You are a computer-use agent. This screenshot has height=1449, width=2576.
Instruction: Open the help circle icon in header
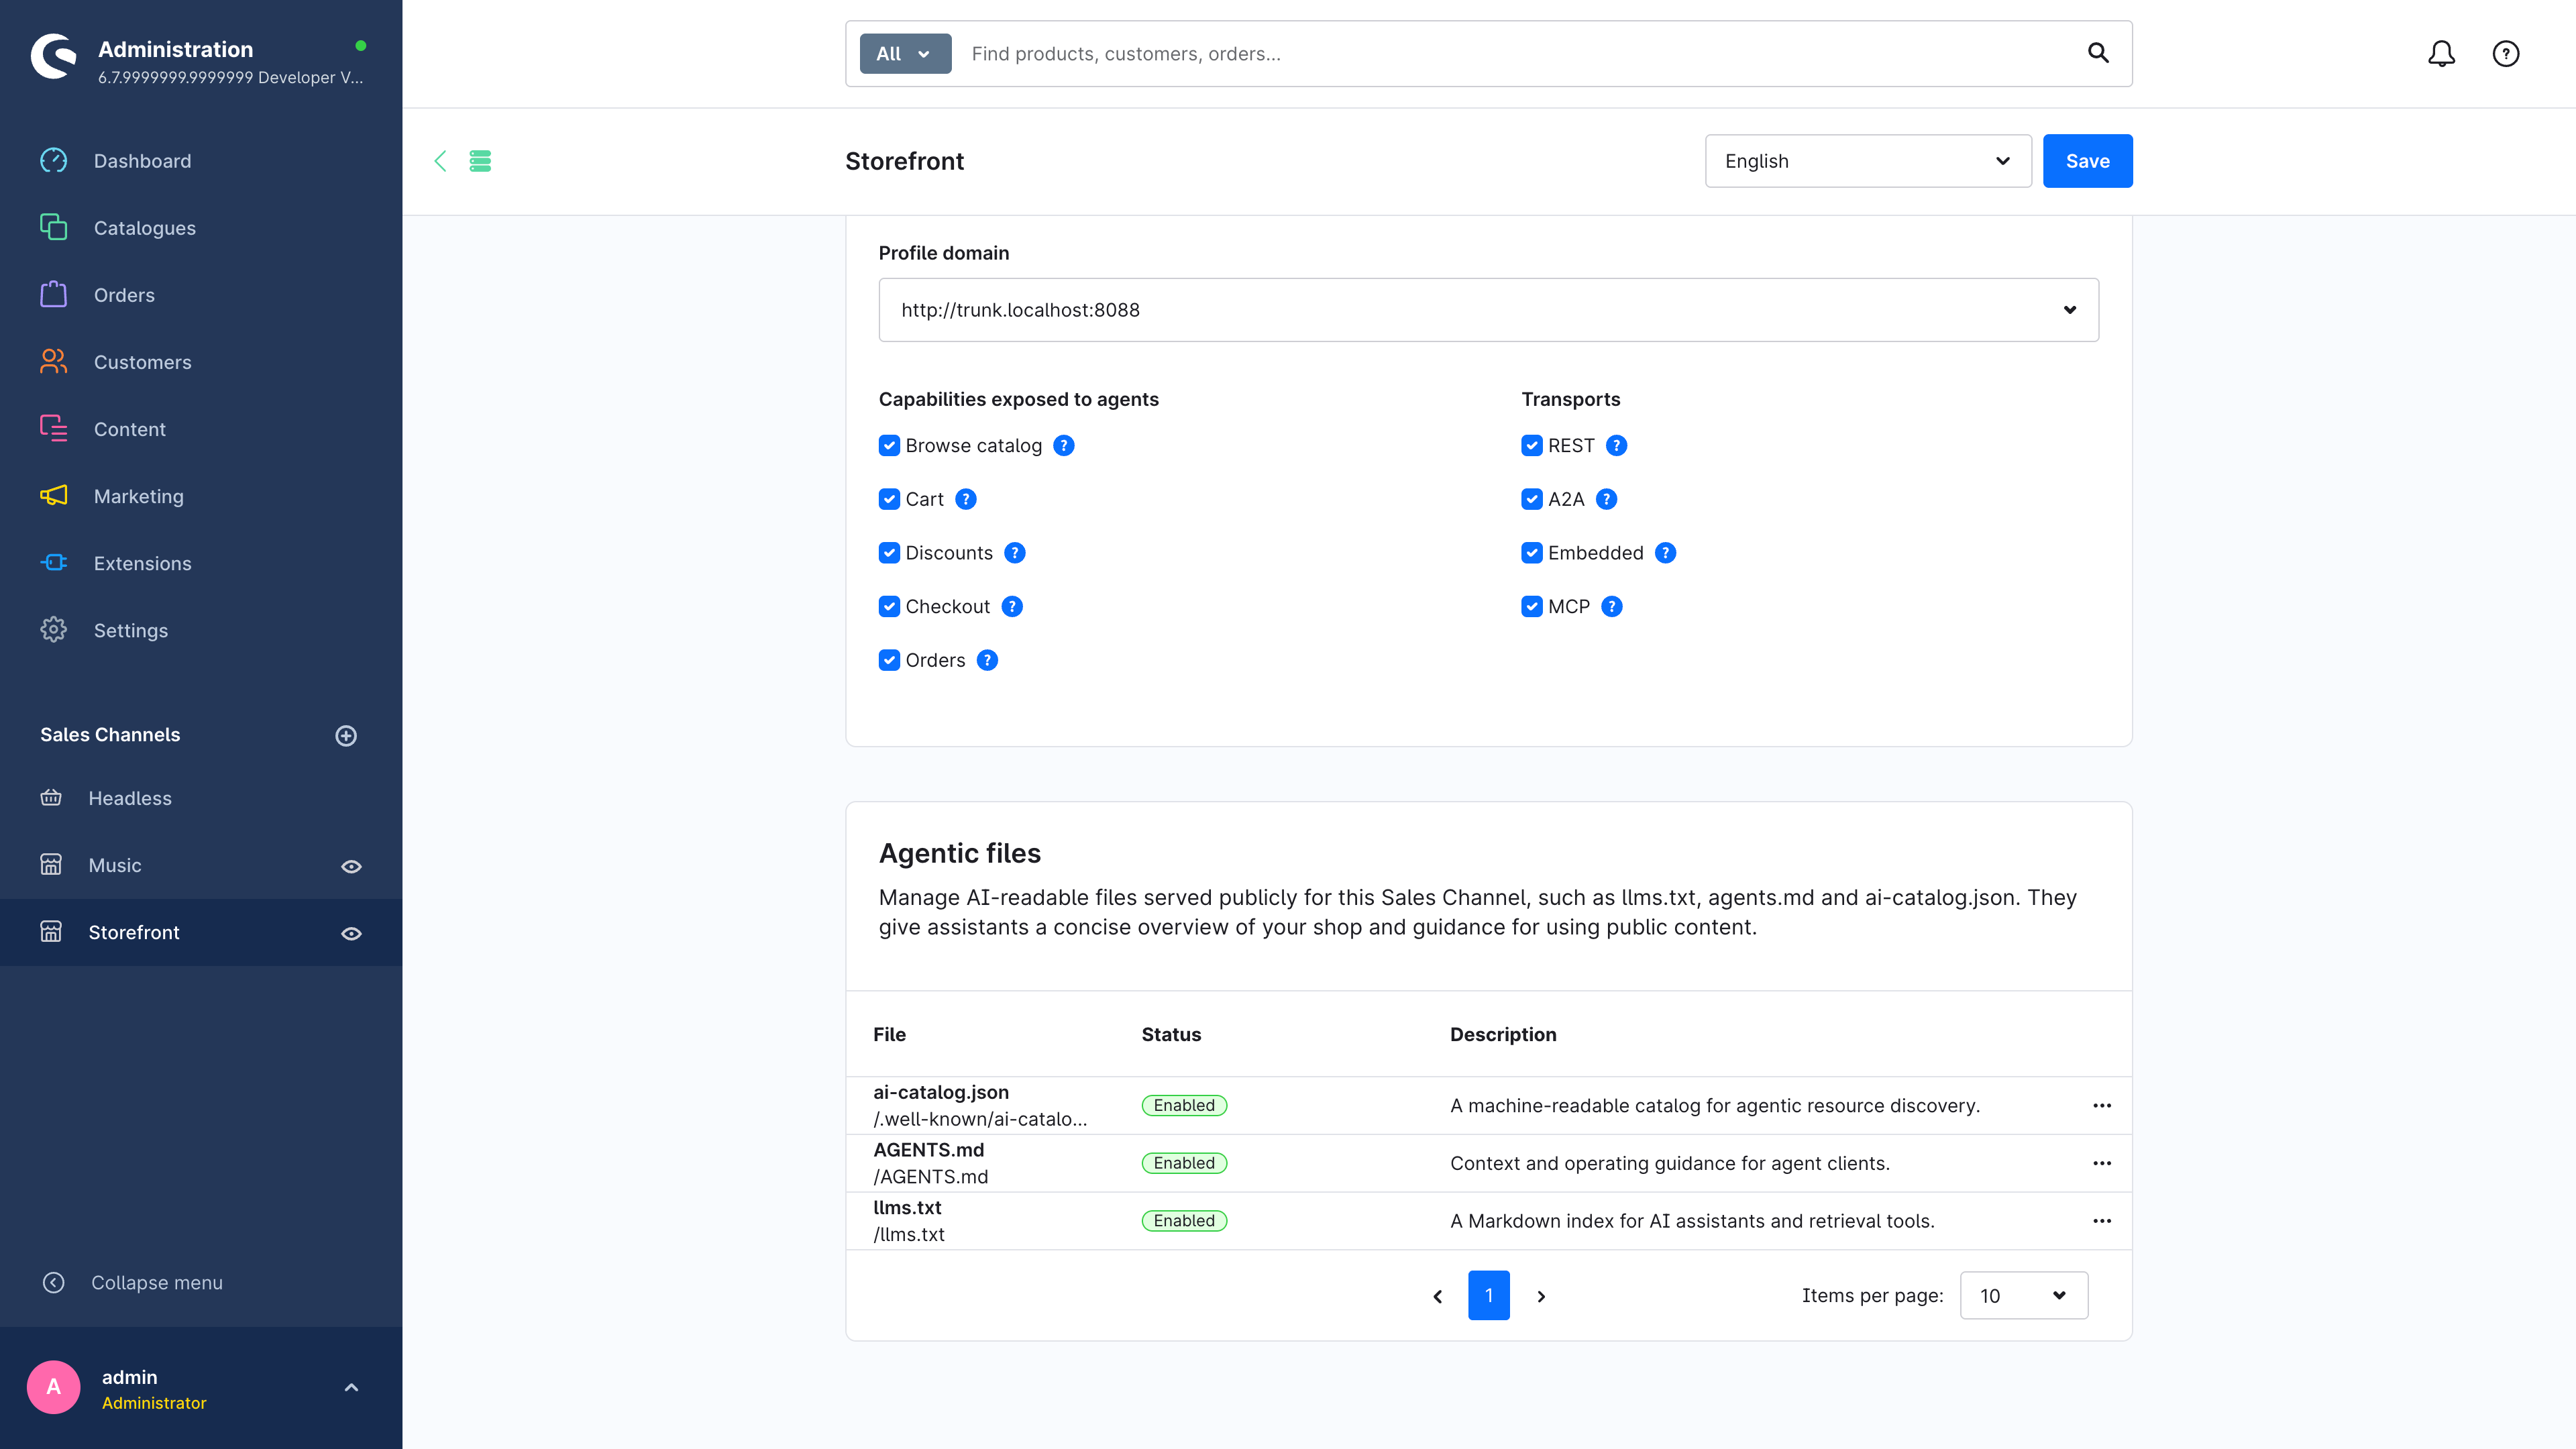coord(2505,54)
